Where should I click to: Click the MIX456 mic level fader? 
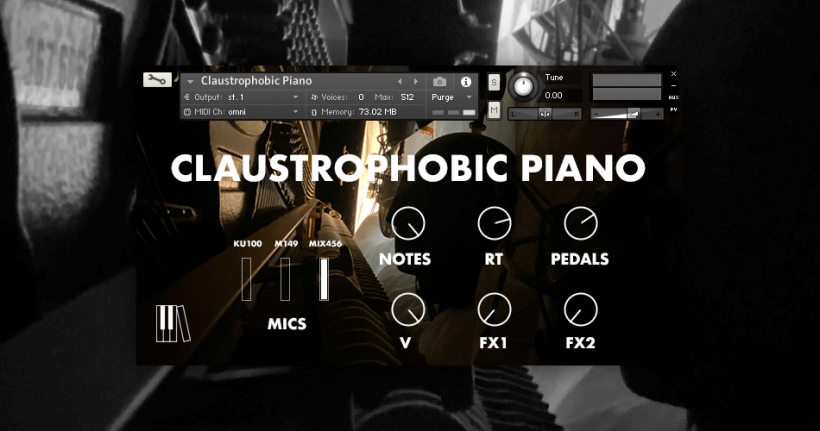click(324, 279)
